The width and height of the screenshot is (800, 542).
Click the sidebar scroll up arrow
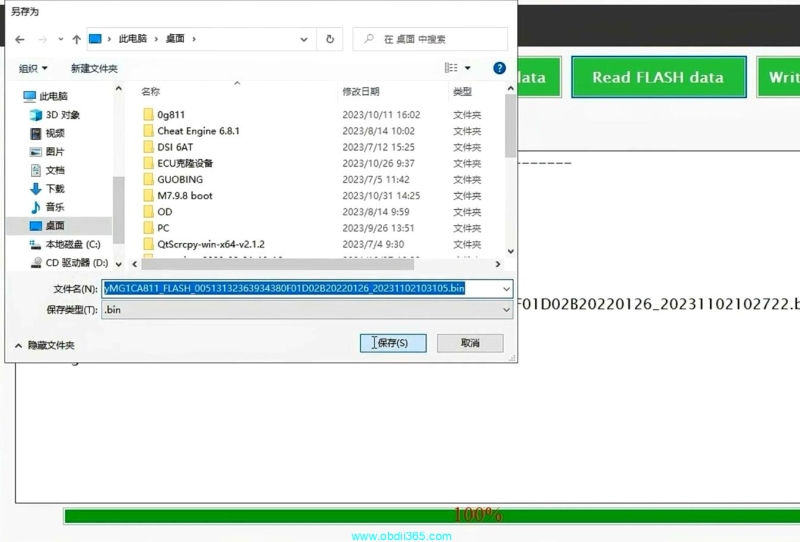click(118, 89)
